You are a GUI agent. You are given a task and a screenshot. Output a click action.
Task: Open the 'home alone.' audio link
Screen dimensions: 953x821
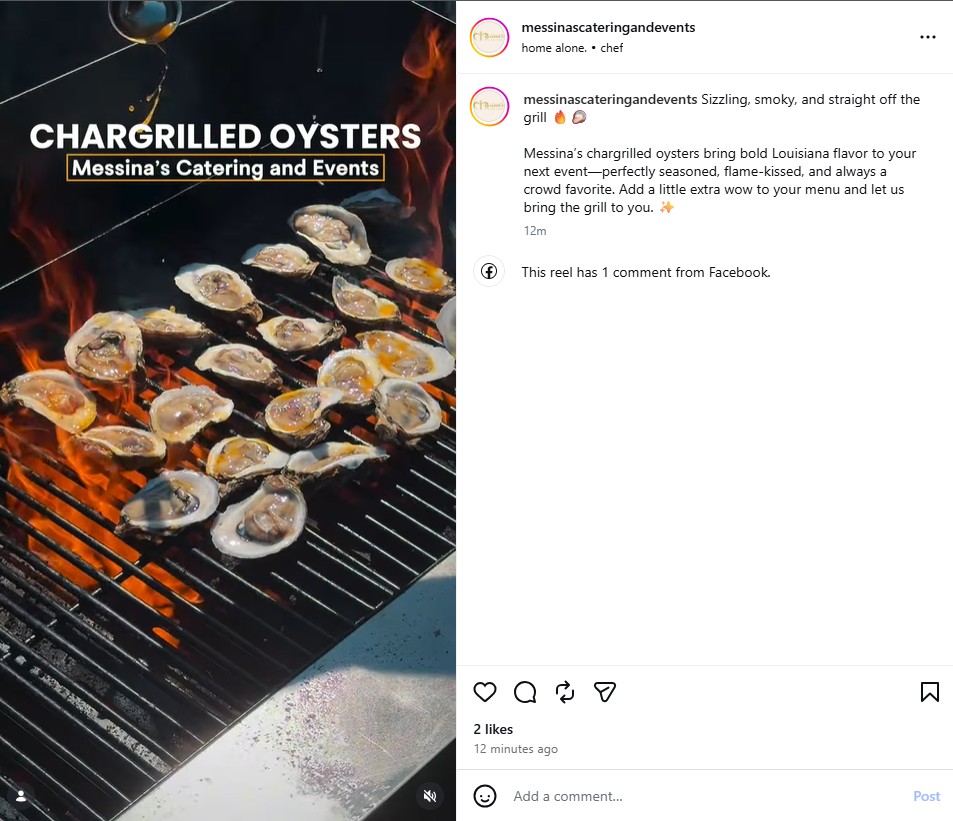coord(554,48)
